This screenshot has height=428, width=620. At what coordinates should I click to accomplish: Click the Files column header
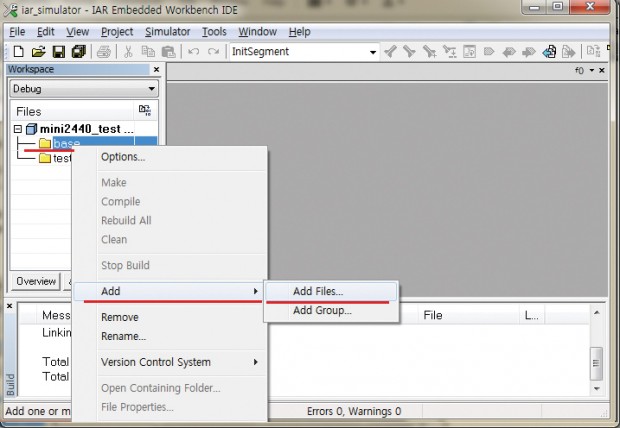(x=72, y=111)
